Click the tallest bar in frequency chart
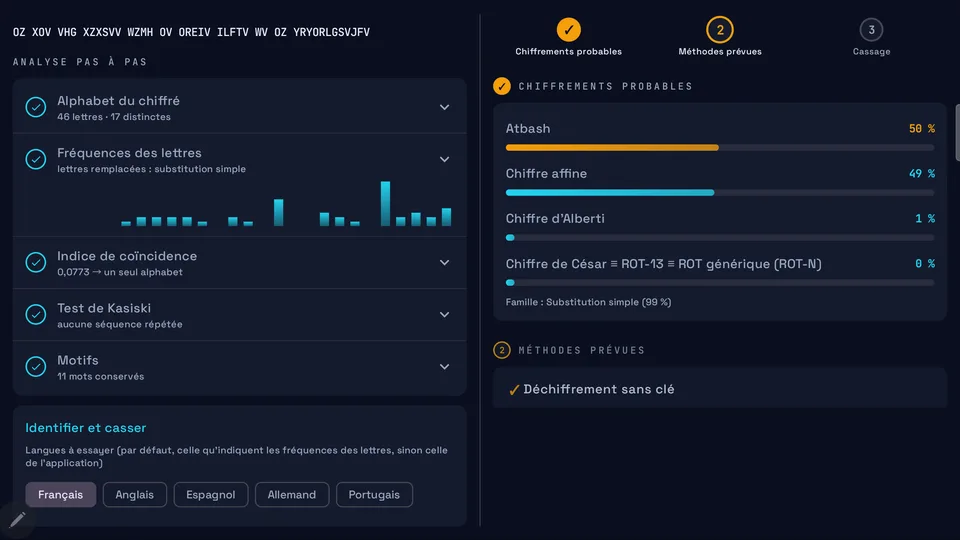The image size is (960, 540). 385,203
